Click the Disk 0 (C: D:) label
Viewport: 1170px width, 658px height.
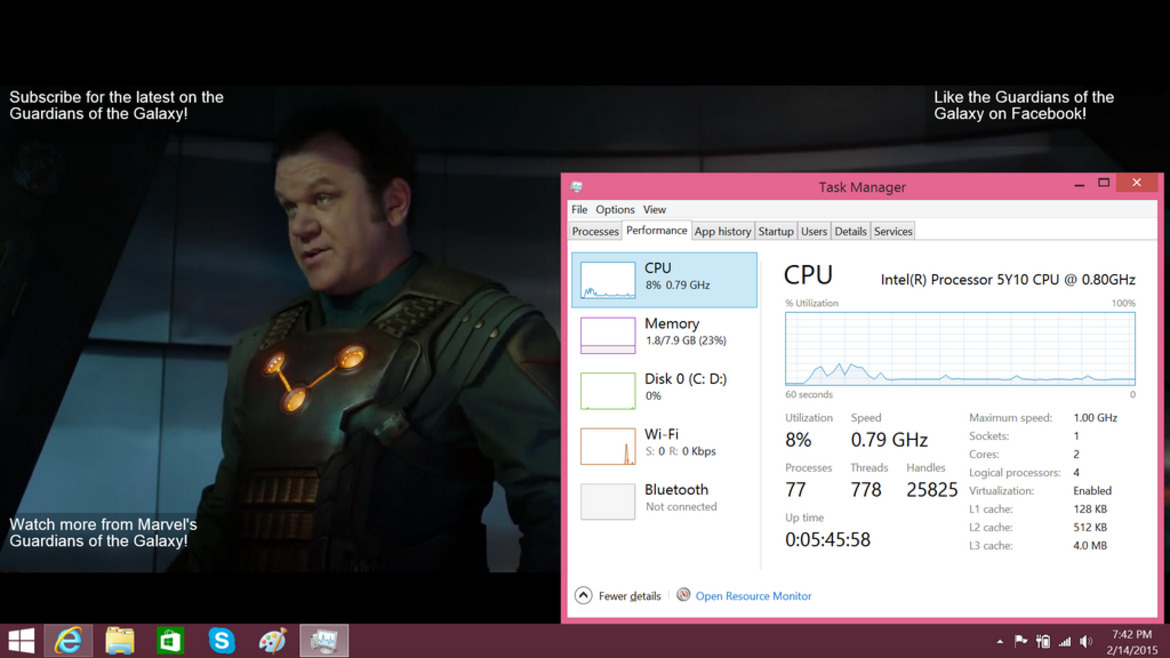coord(686,379)
